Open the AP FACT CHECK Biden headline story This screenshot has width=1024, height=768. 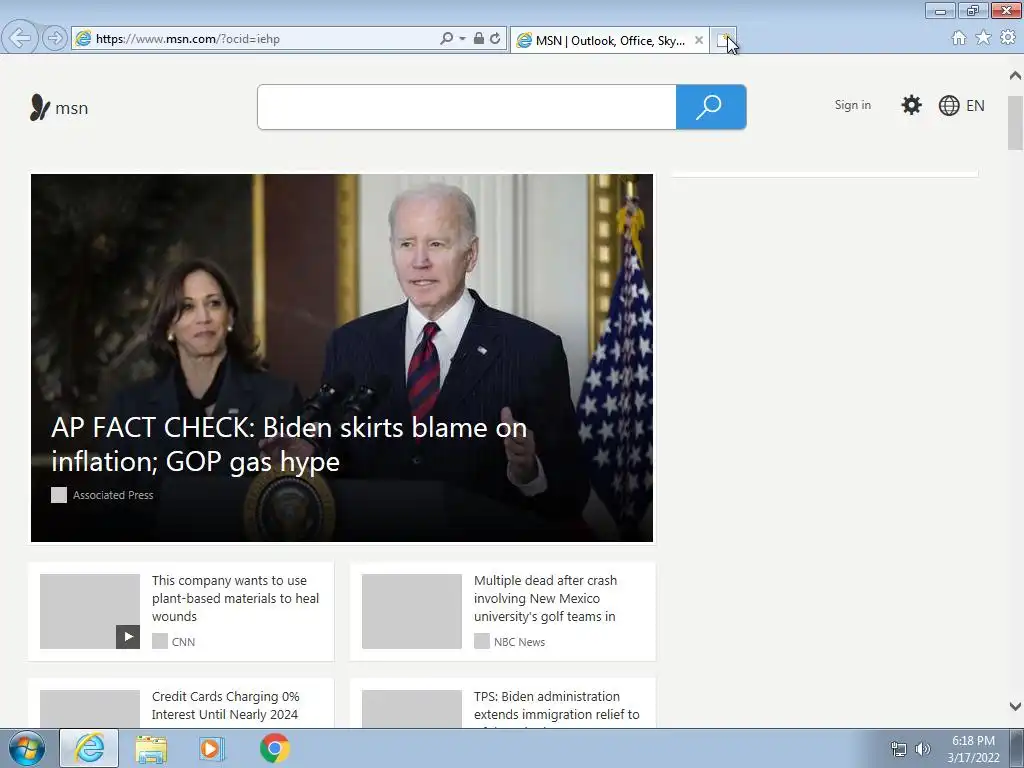click(289, 444)
